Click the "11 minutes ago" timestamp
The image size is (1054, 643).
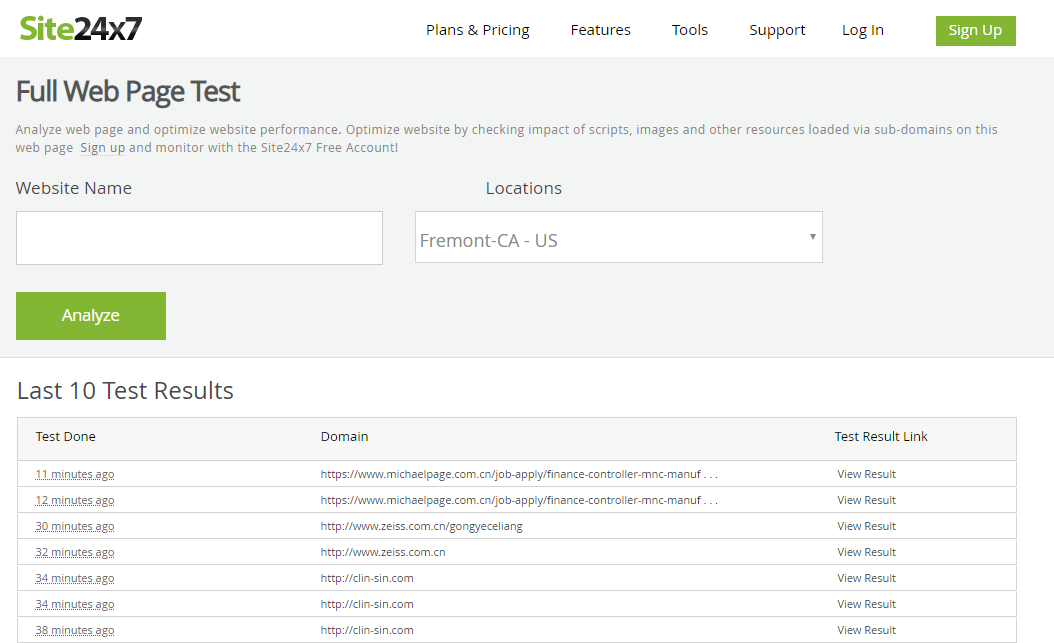[x=75, y=474]
